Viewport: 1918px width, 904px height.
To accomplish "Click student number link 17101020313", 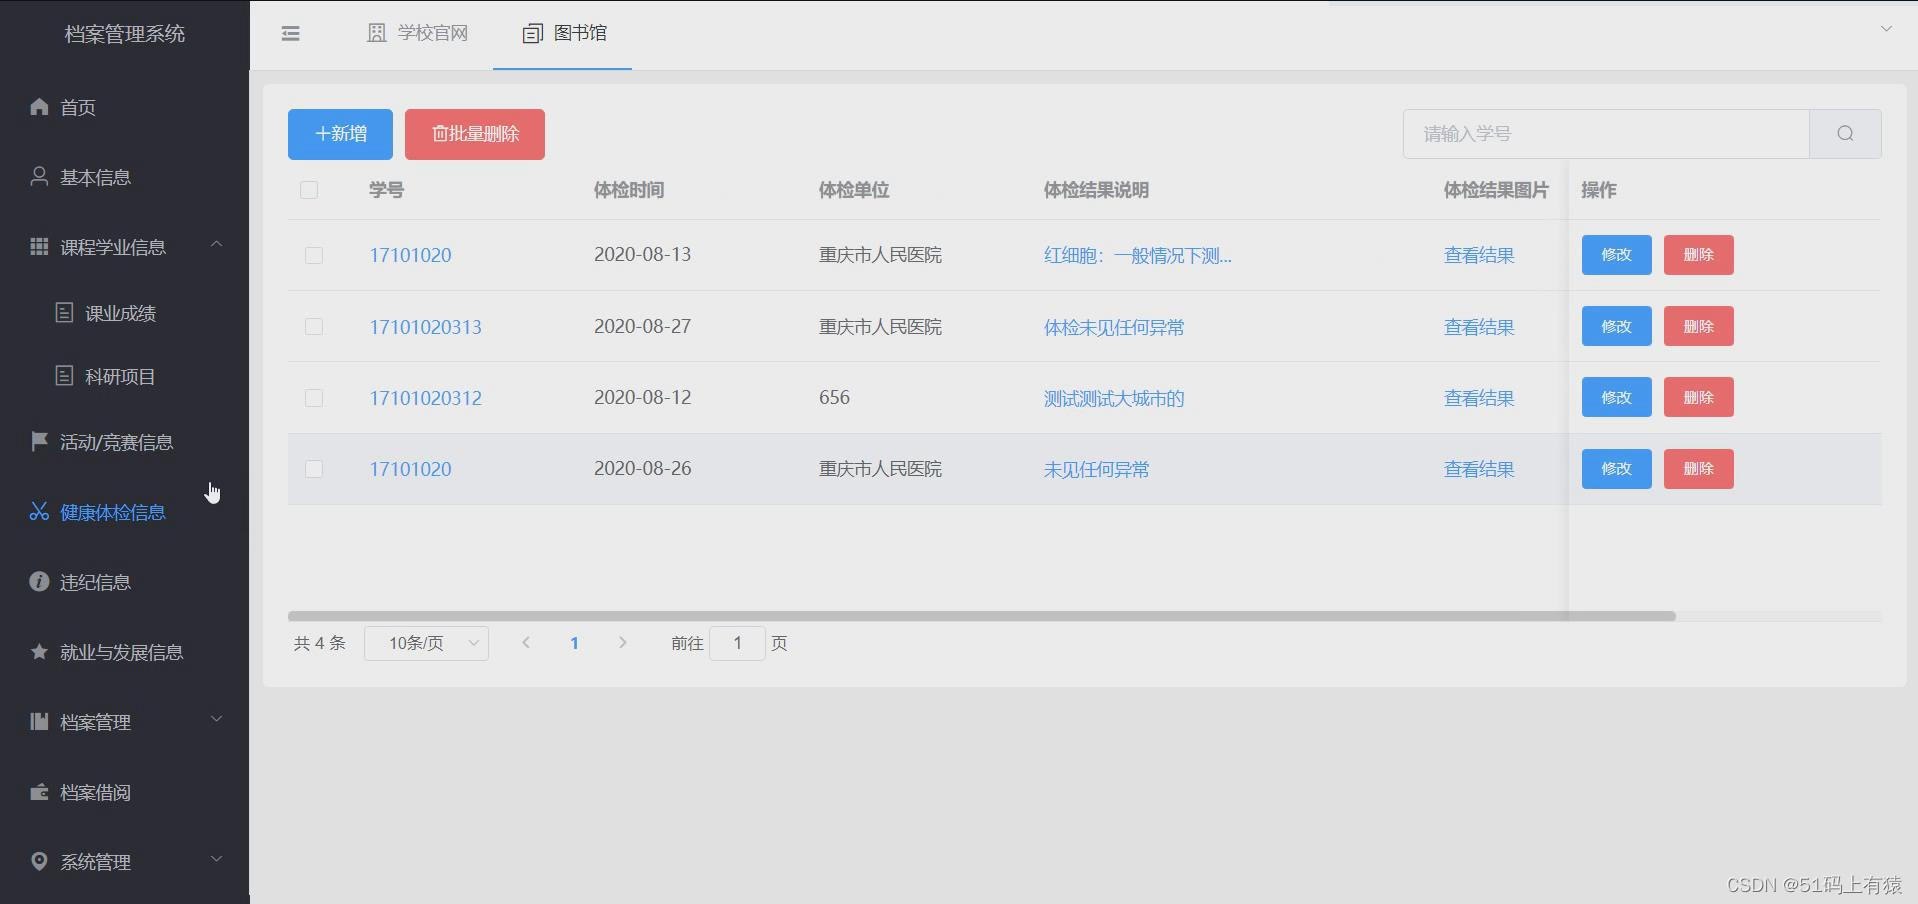I will [425, 327].
